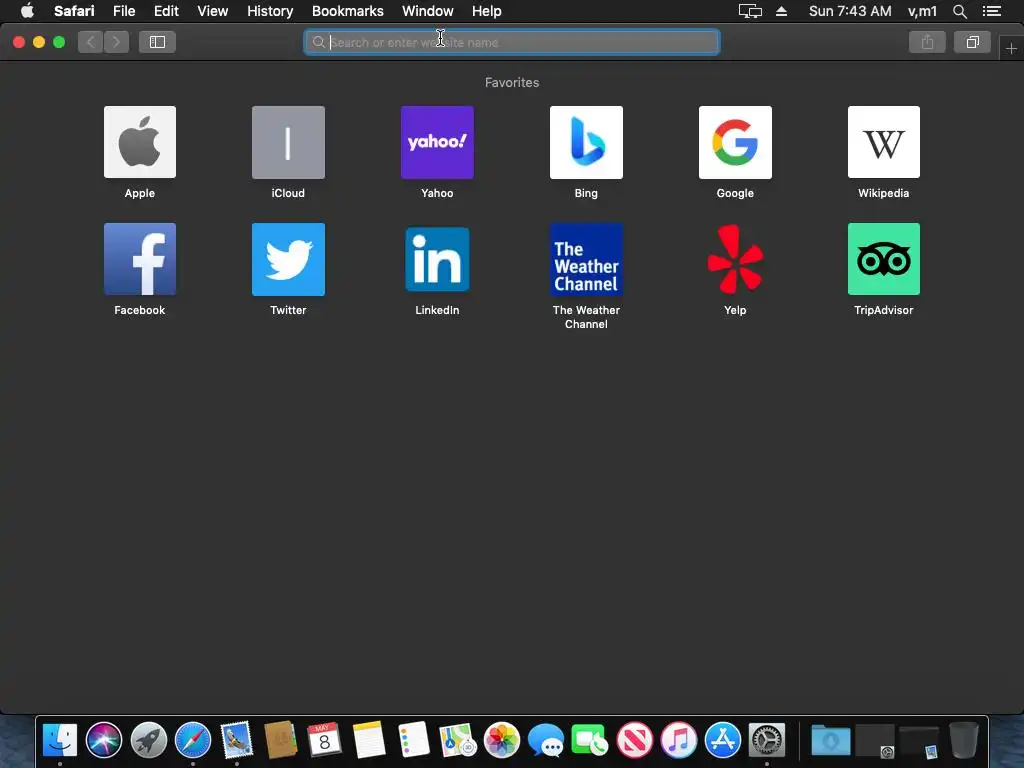Show all tabs overview
Viewport: 1024px width, 768px height.
[972, 42]
